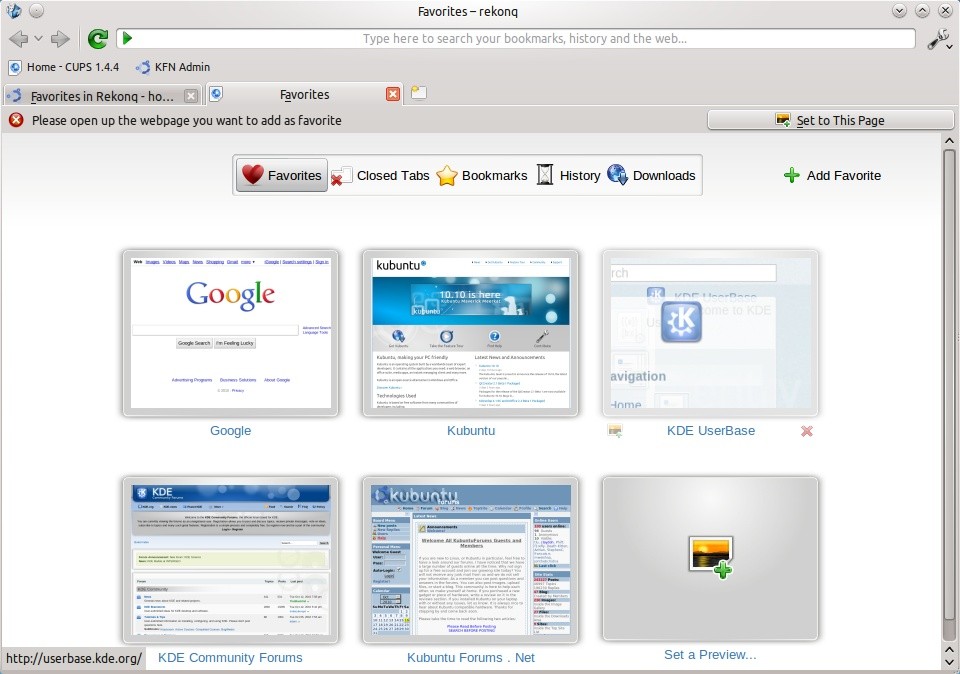Open the wrench tools menu icon
Viewport: 960px width, 674px height.
938,39
